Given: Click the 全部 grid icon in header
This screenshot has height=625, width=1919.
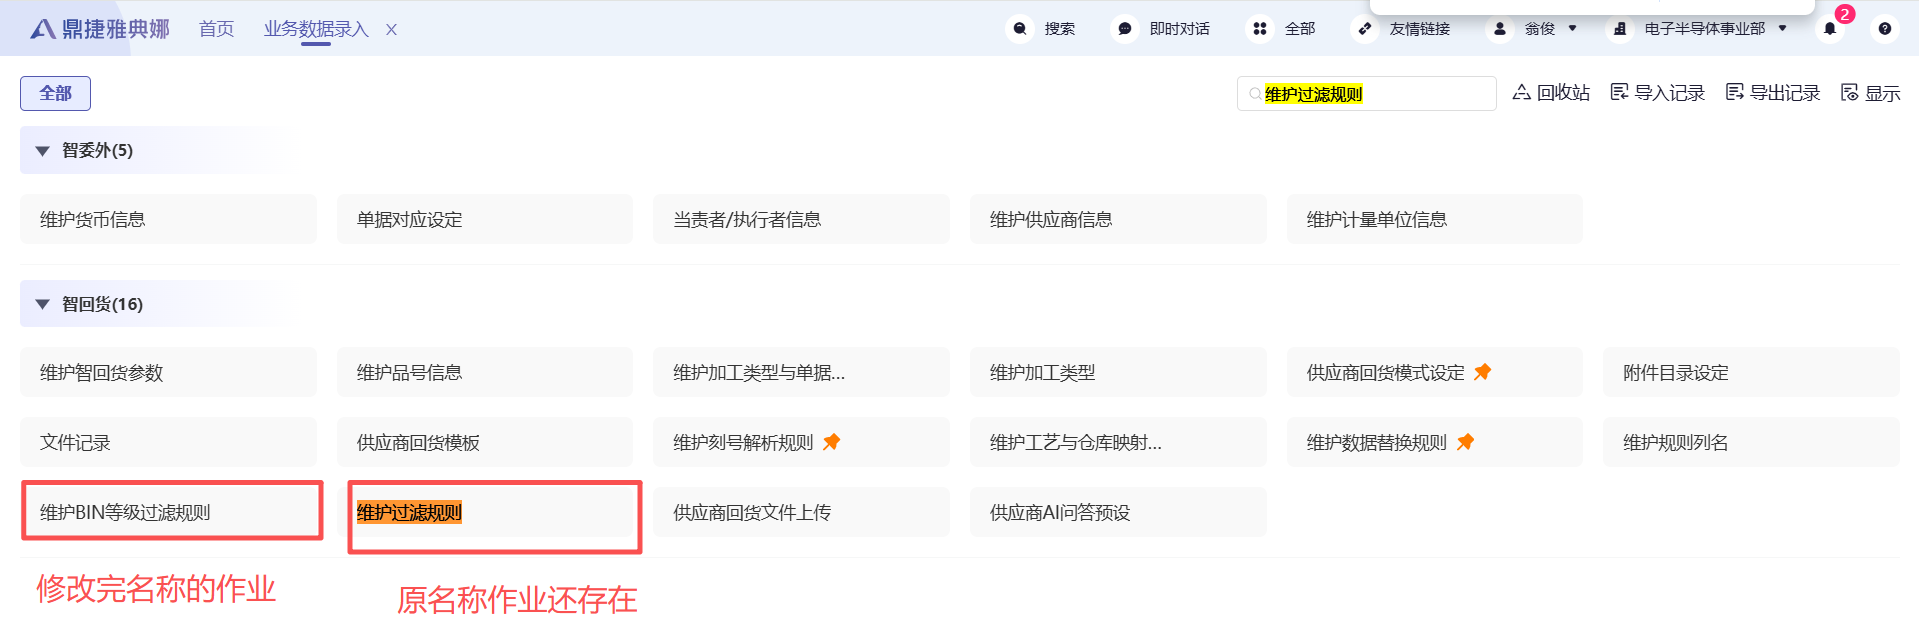Looking at the screenshot, I should 1260,29.
